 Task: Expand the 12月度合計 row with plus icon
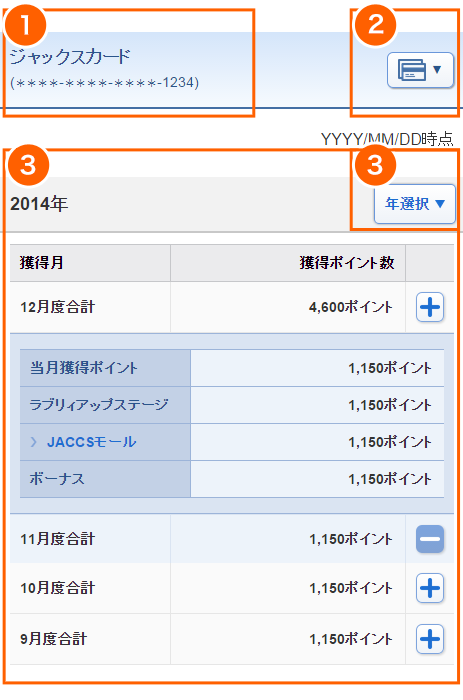click(430, 307)
